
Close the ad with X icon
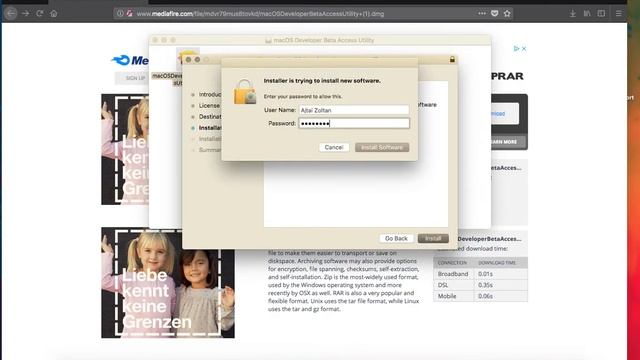pyautogui.click(x=524, y=49)
